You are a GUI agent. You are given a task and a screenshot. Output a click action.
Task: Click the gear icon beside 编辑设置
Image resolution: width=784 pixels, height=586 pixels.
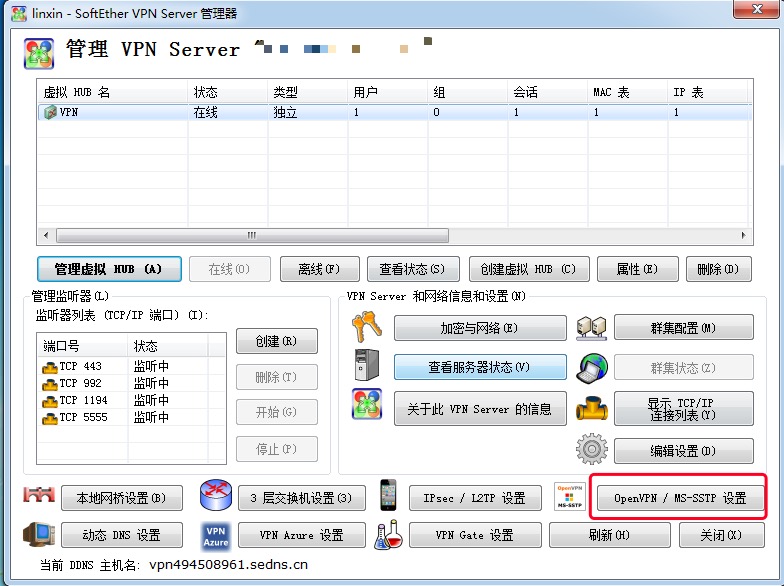[x=592, y=449]
